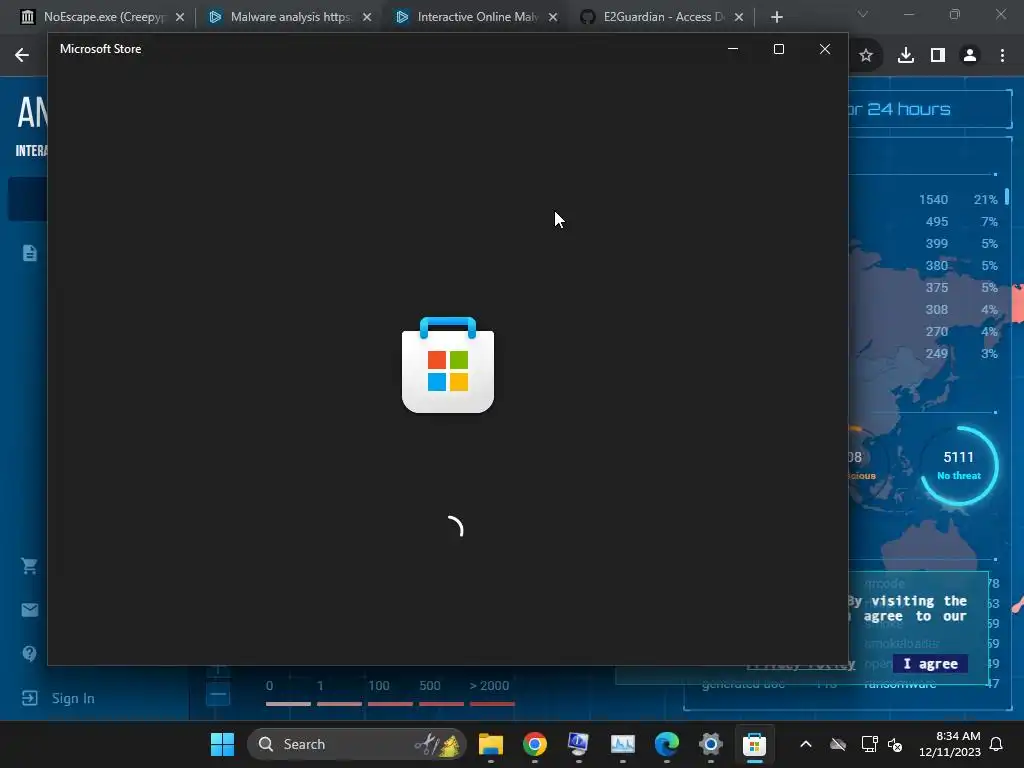
Task: Open the monitor app icon next to Chrome
Action: [578, 744]
